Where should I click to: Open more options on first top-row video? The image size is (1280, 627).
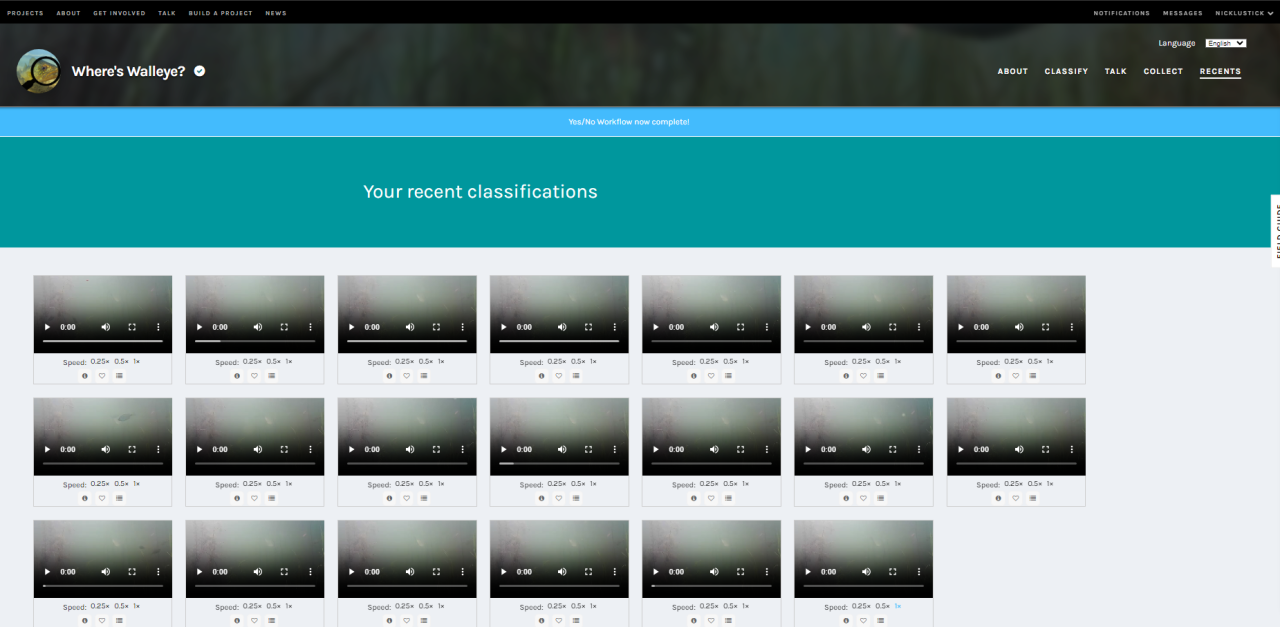pos(158,327)
